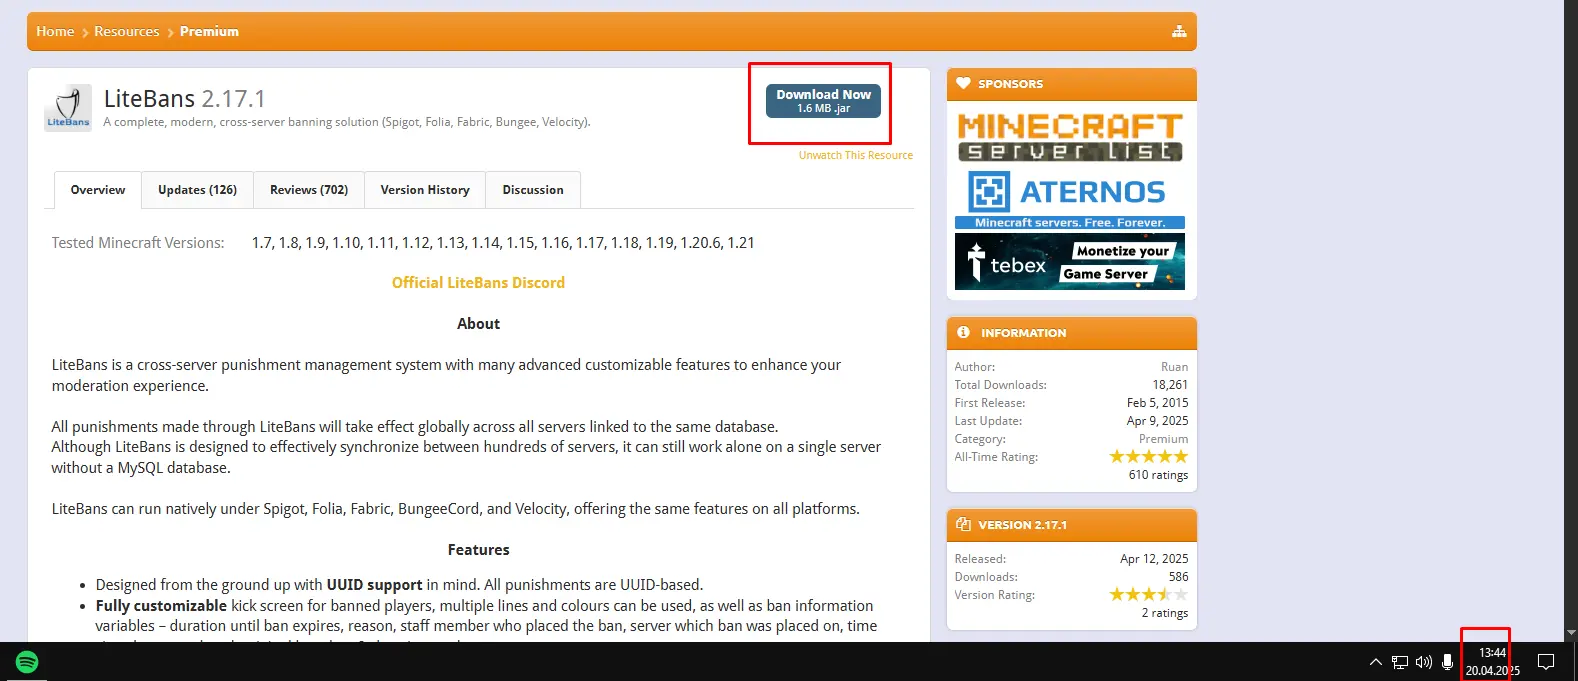1578x681 pixels.
Task: Open the Discussion tab
Action: click(533, 190)
